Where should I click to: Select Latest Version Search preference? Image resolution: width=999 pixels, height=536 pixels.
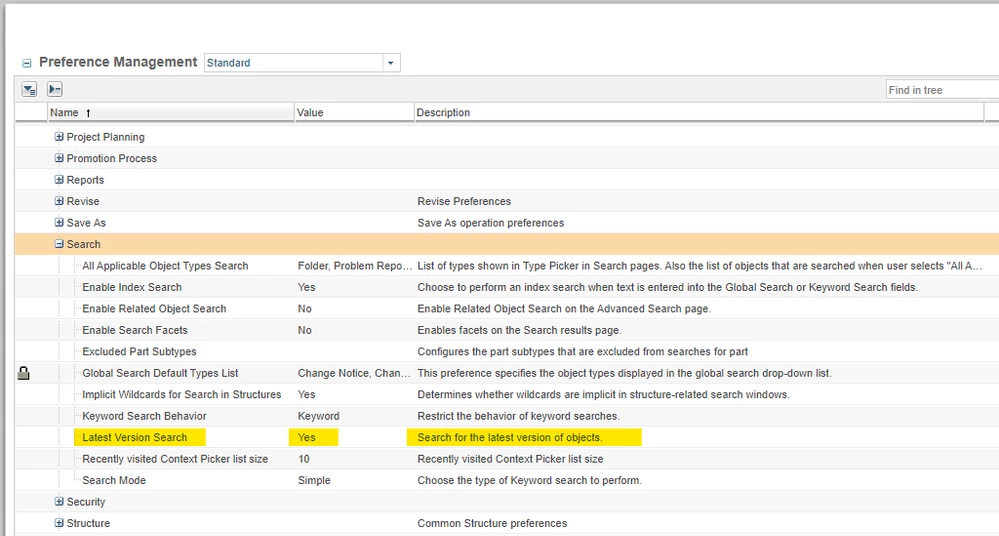134,437
